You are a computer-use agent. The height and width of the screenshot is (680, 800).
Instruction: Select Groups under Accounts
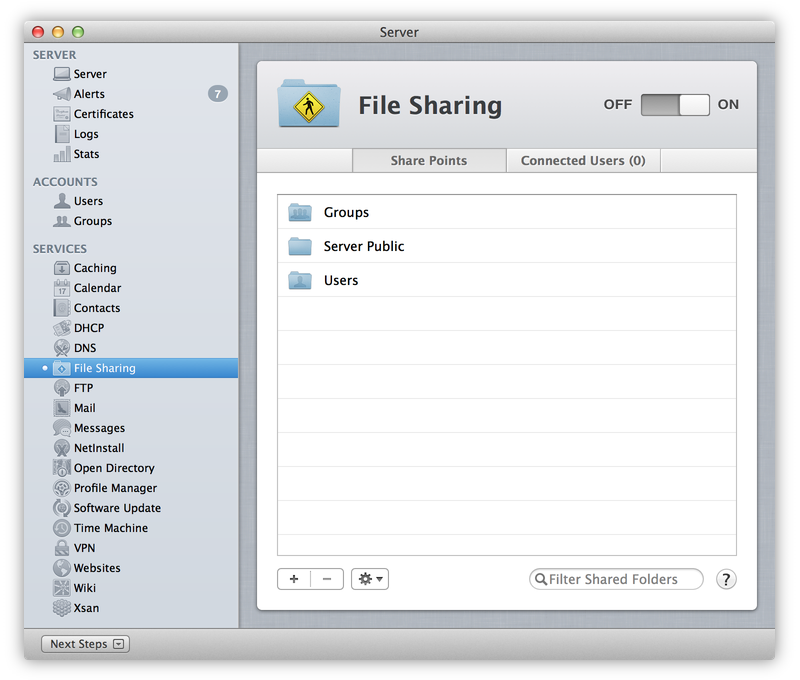click(131, 221)
